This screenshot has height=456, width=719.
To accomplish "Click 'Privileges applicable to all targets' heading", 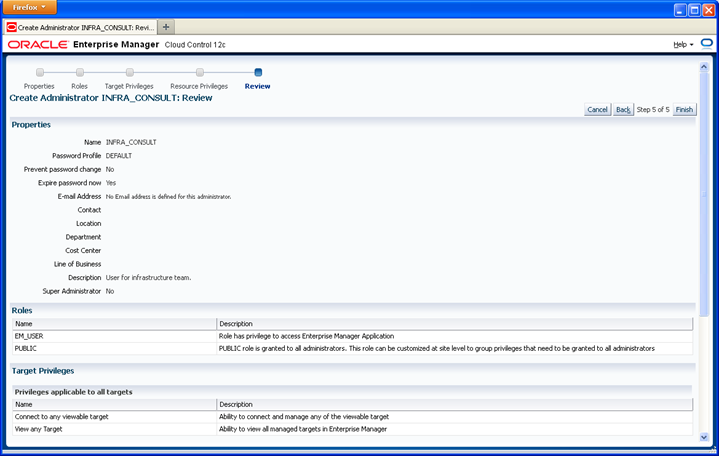I will pyautogui.click(x=73, y=392).
